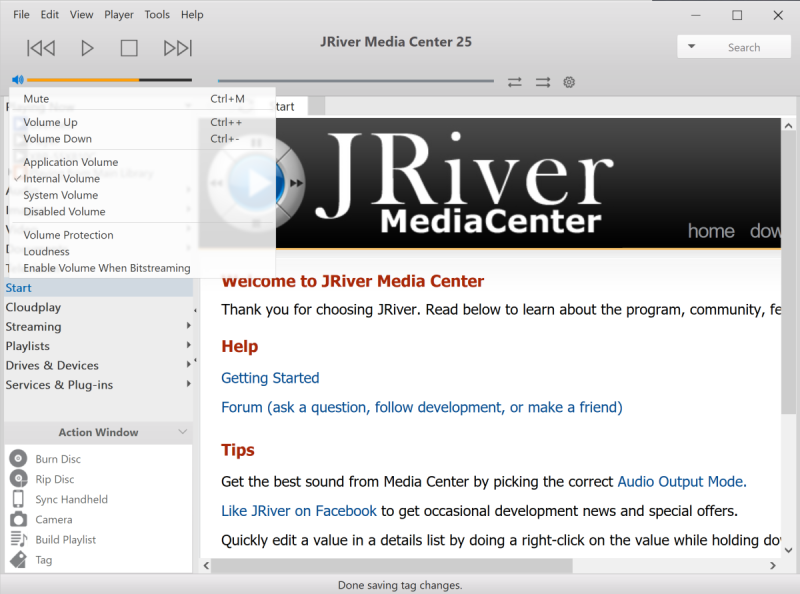Toggle the repeat playback icon
Image resolution: width=800 pixels, height=594 pixels.
515,82
